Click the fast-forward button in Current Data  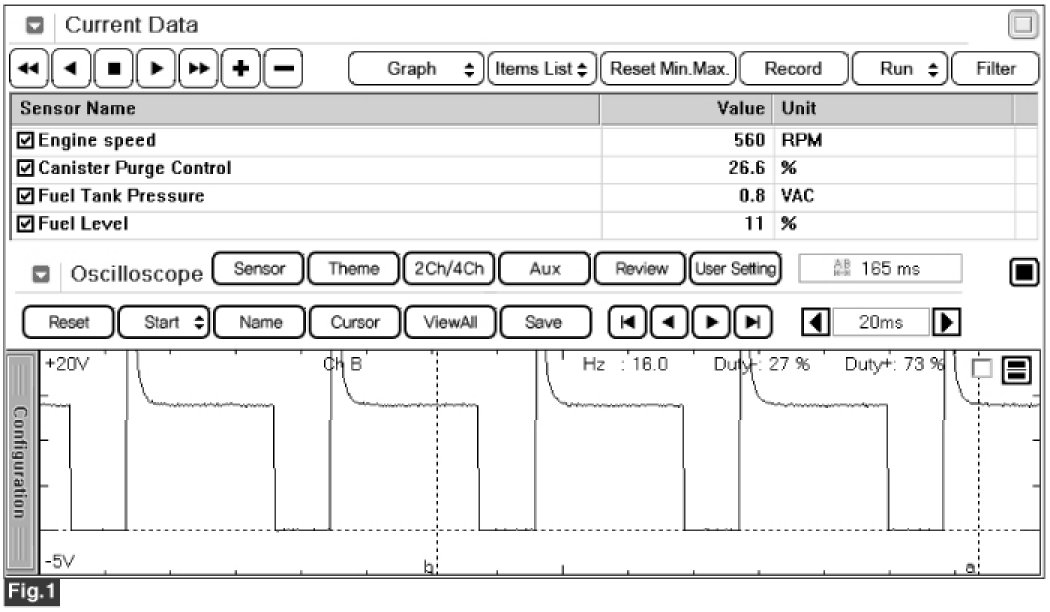tap(200, 69)
